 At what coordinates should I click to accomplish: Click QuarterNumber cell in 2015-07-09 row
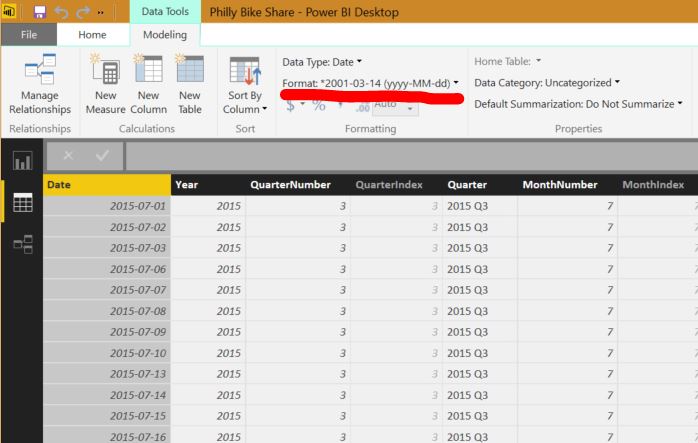point(297,332)
